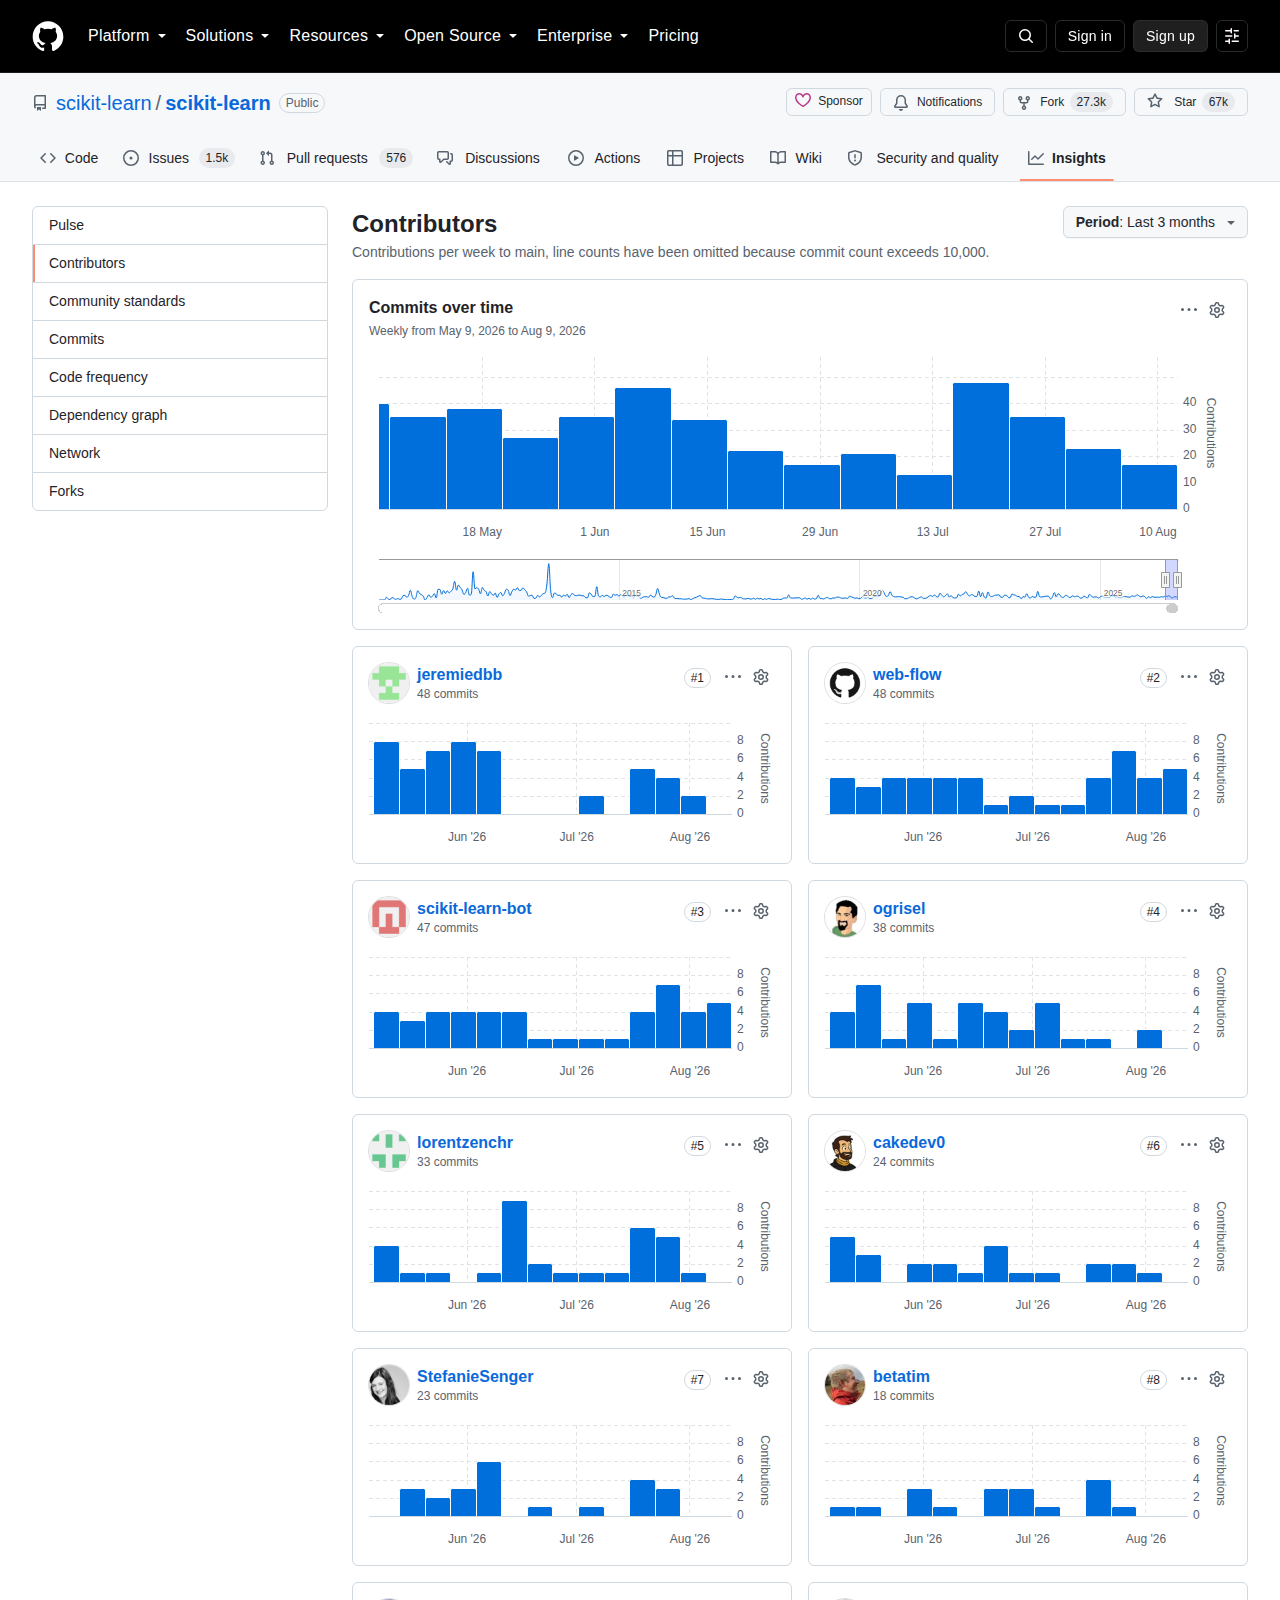Open three-dot menu on web-flow card

click(x=1189, y=677)
